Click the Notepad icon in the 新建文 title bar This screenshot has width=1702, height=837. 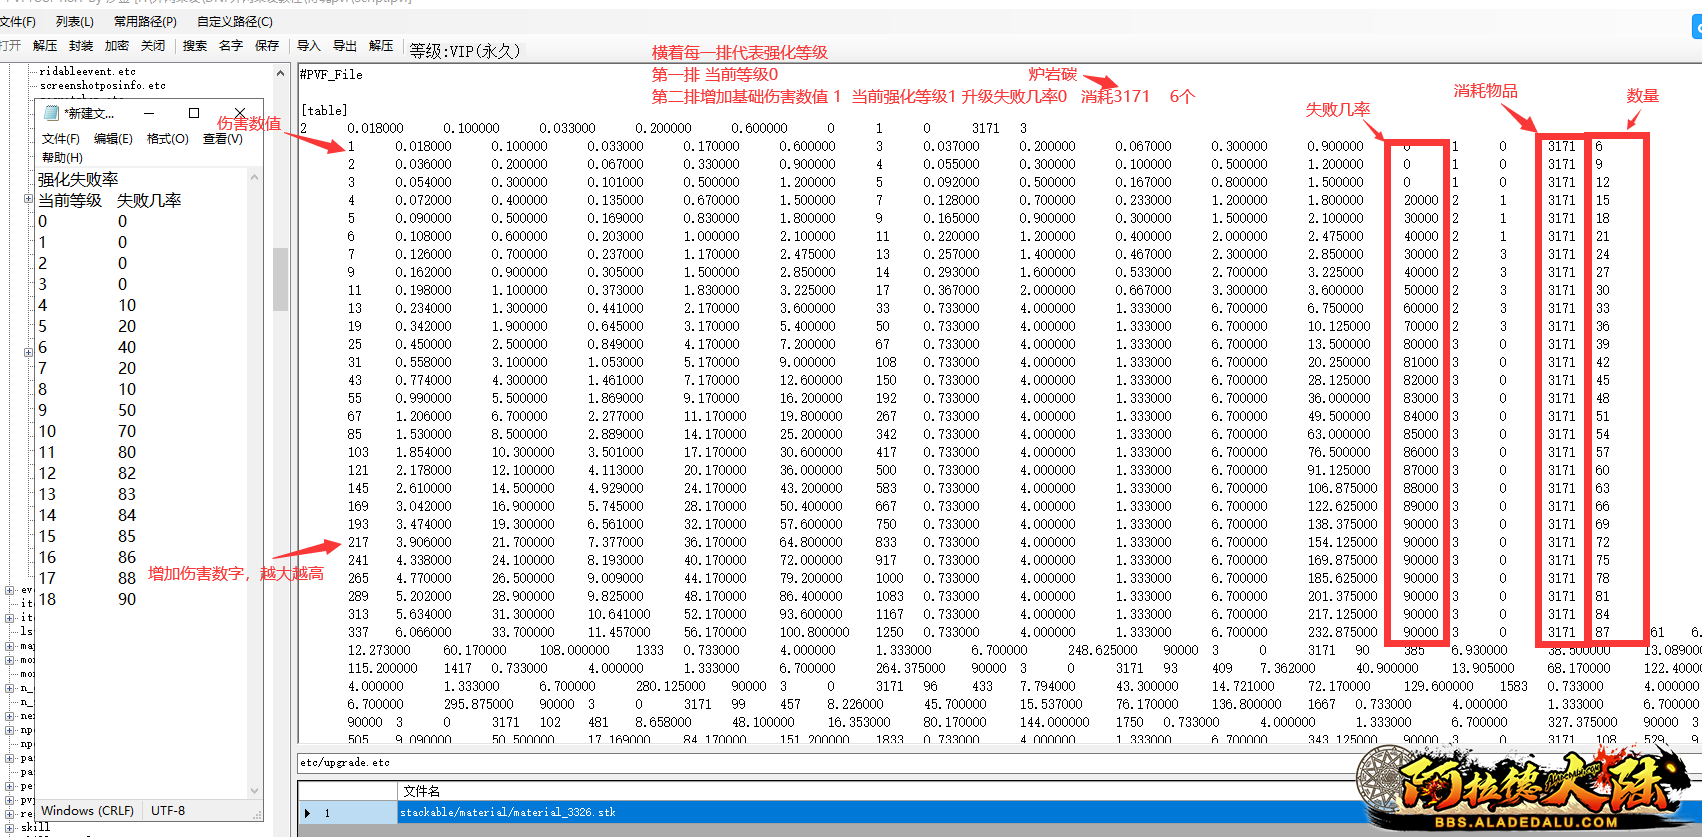(51, 113)
